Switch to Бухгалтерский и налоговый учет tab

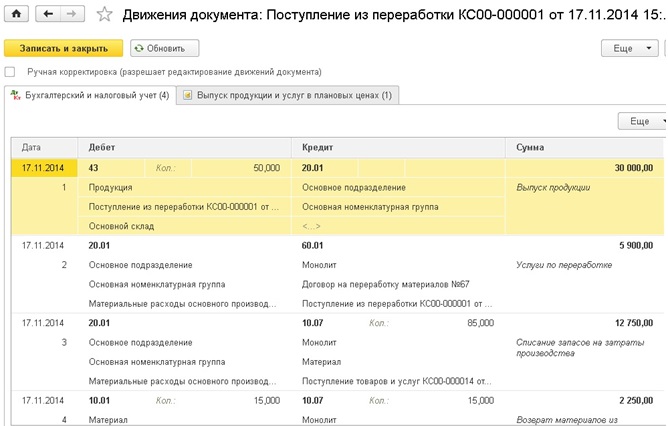tap(90, 95)
